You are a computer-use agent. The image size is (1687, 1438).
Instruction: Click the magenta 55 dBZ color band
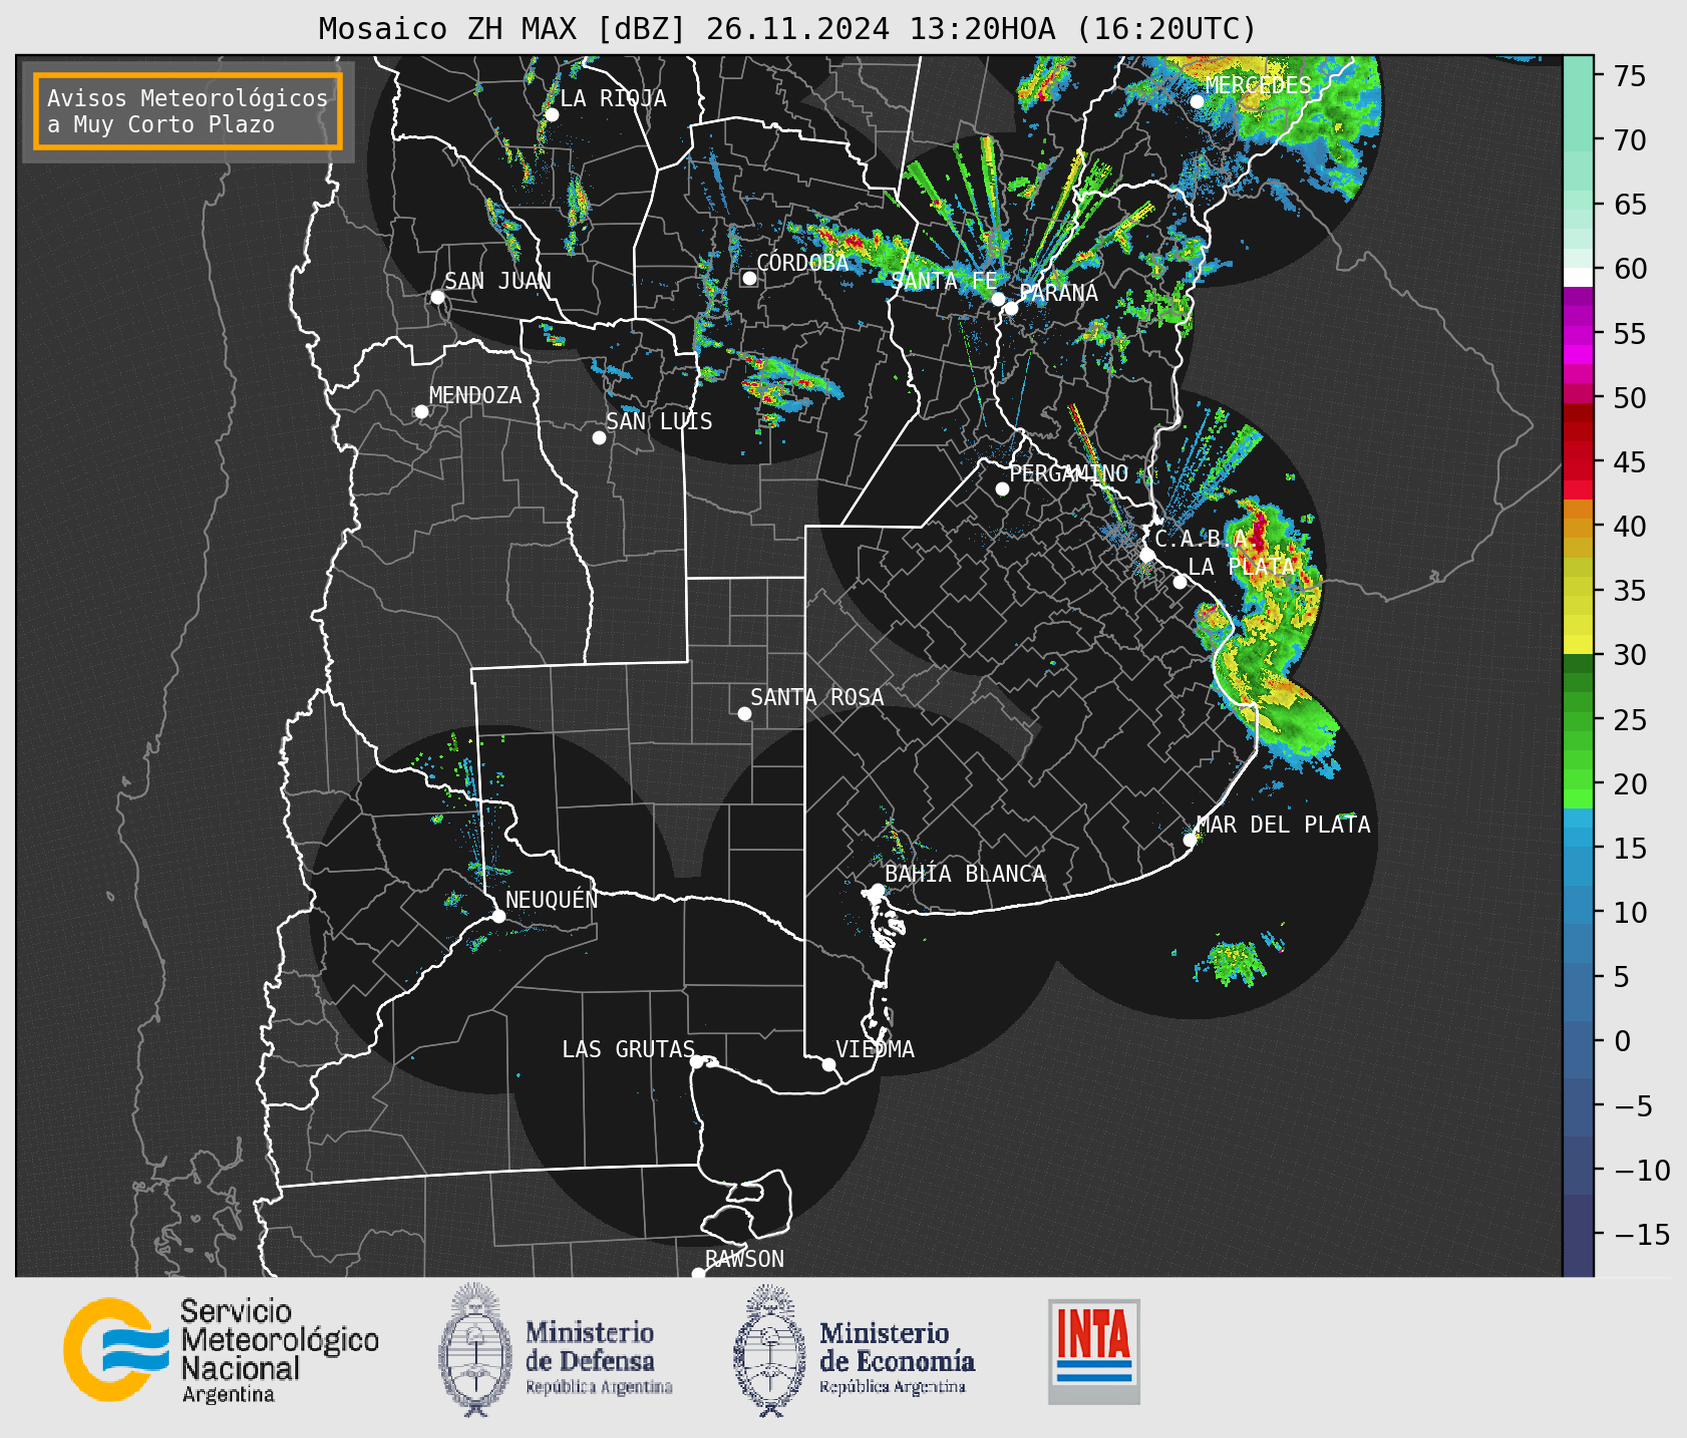pos(1578,334)
